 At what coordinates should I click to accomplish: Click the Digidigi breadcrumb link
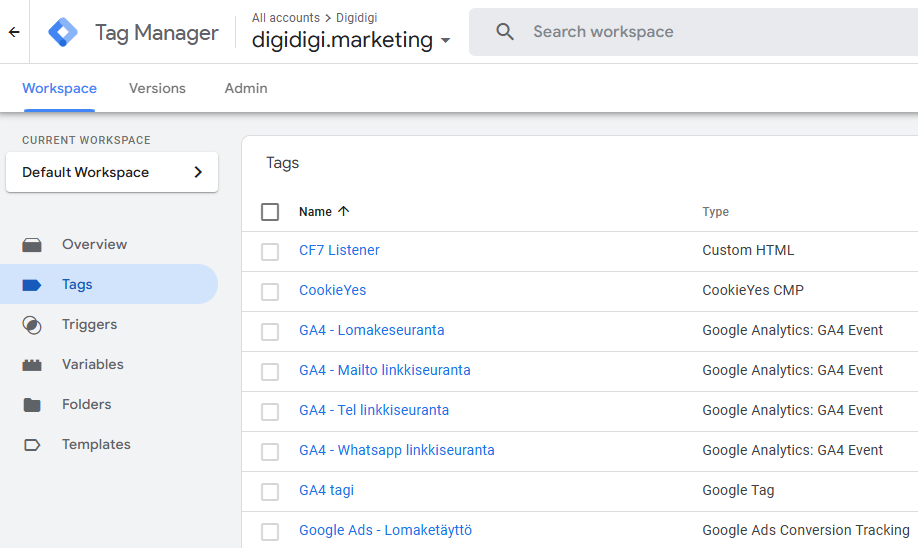point(357,18)
